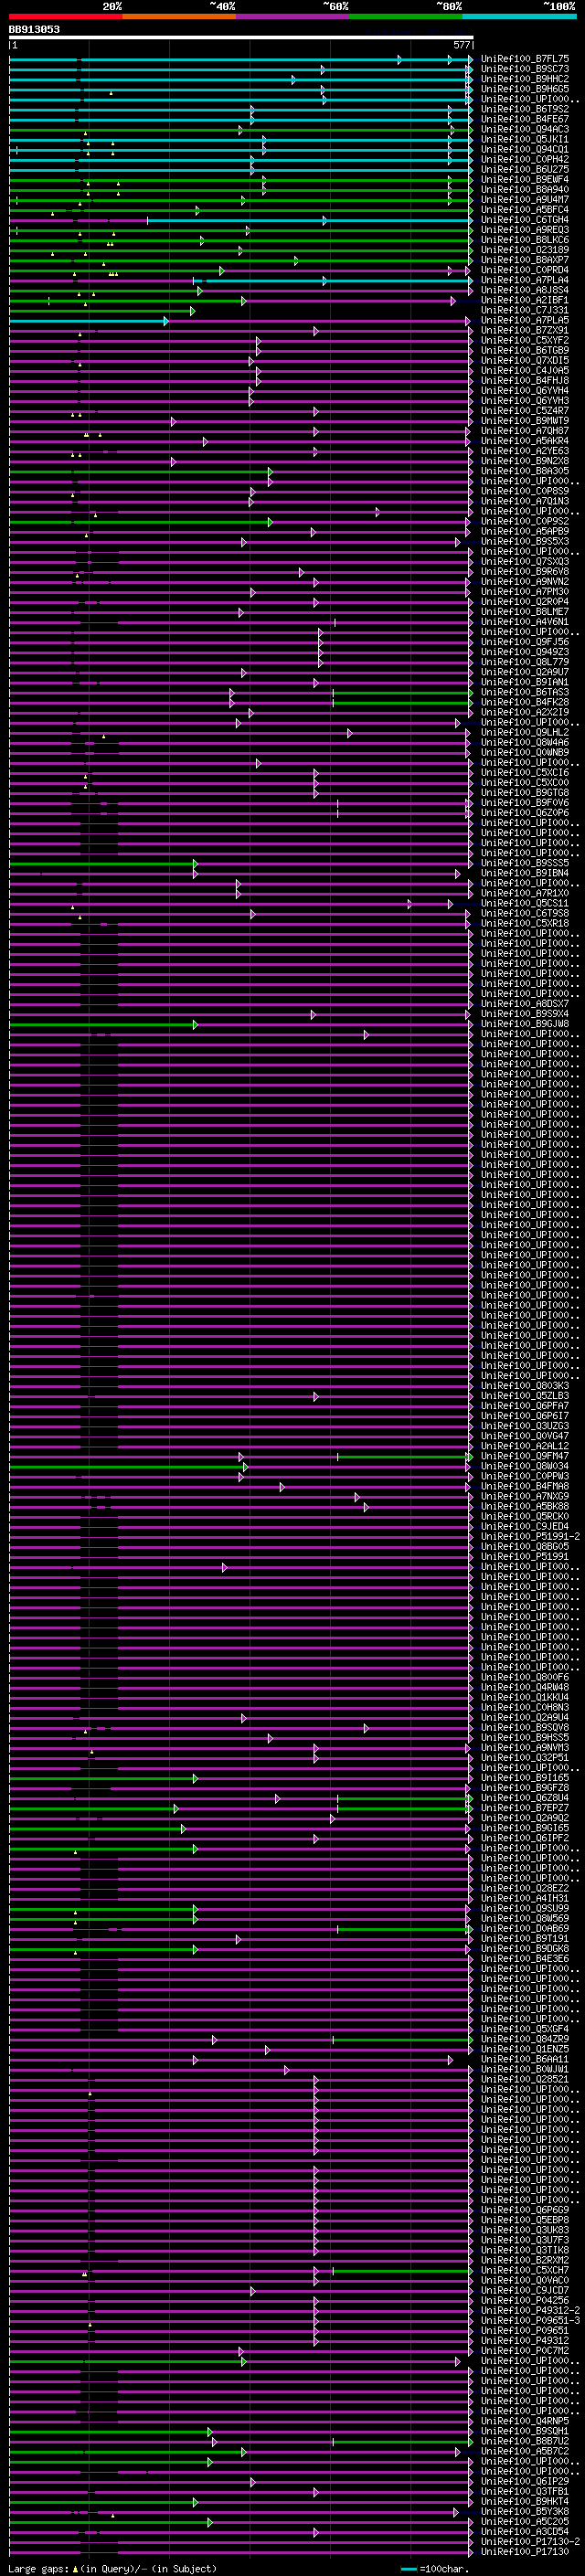
Task: Open hit UniRef100_B9H6G5
Action: tap(525, 89)
